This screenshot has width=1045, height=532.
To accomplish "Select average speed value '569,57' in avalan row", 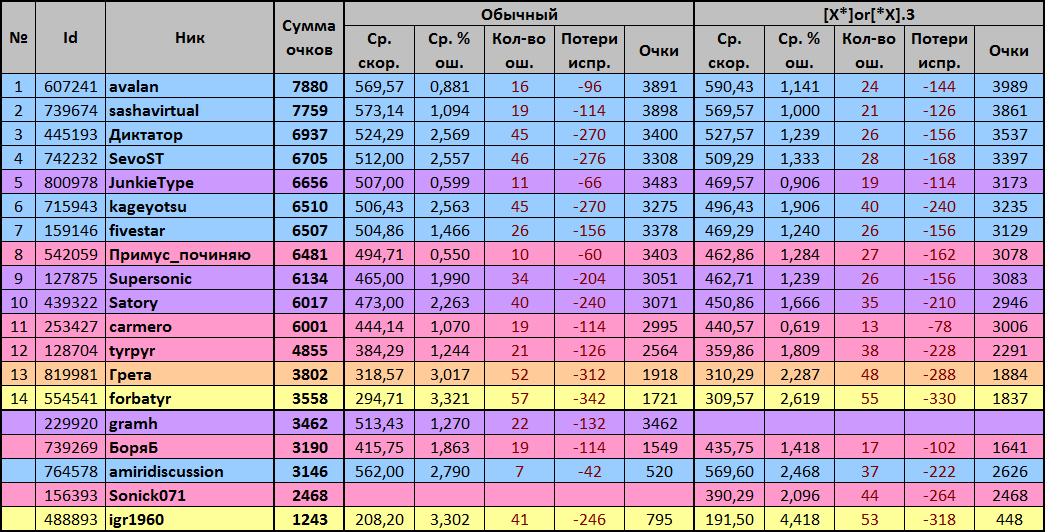I will pos(380,87).
